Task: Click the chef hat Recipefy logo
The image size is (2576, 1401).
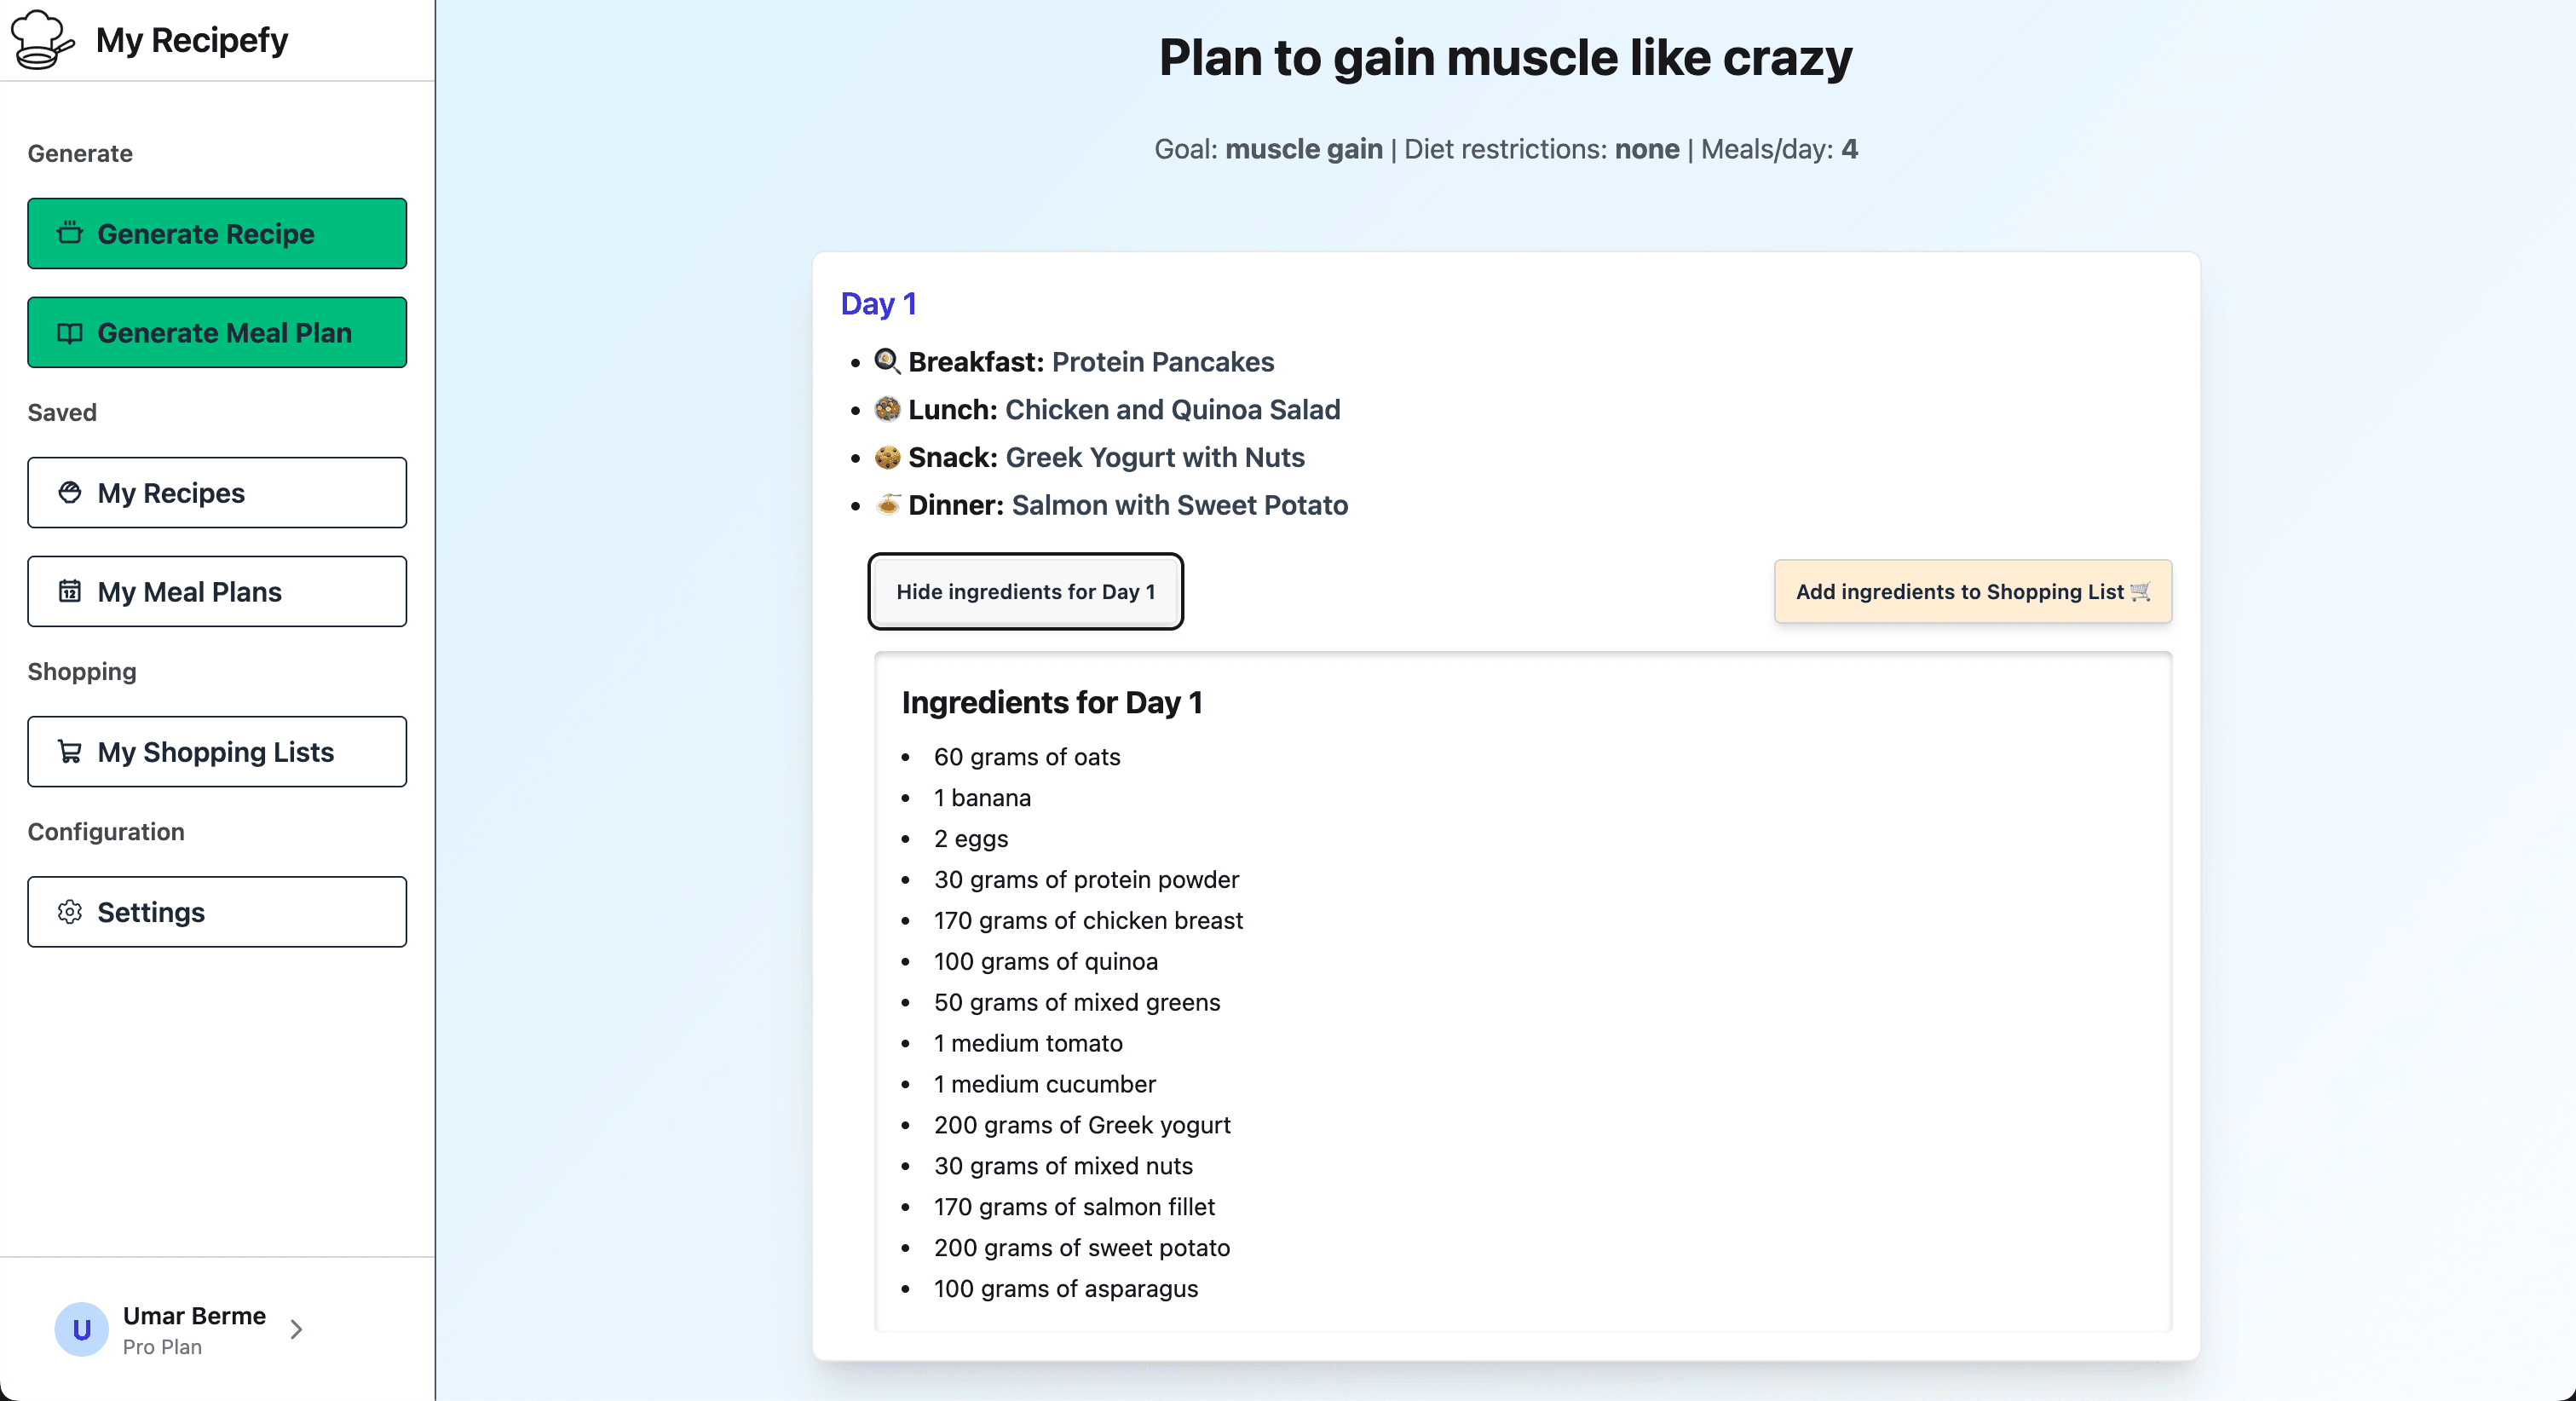Action: [x=42, y=40]
